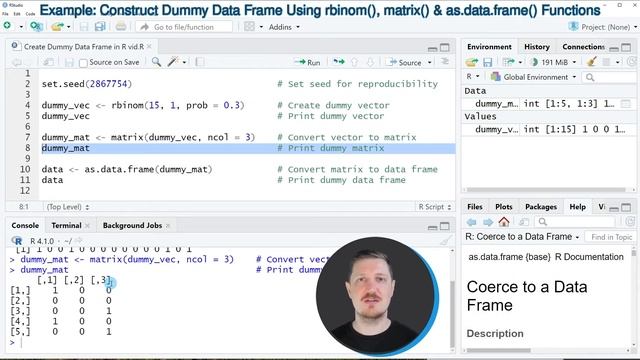
Task: Click the Code Tools magic wand icon
Action: (173, 62)
